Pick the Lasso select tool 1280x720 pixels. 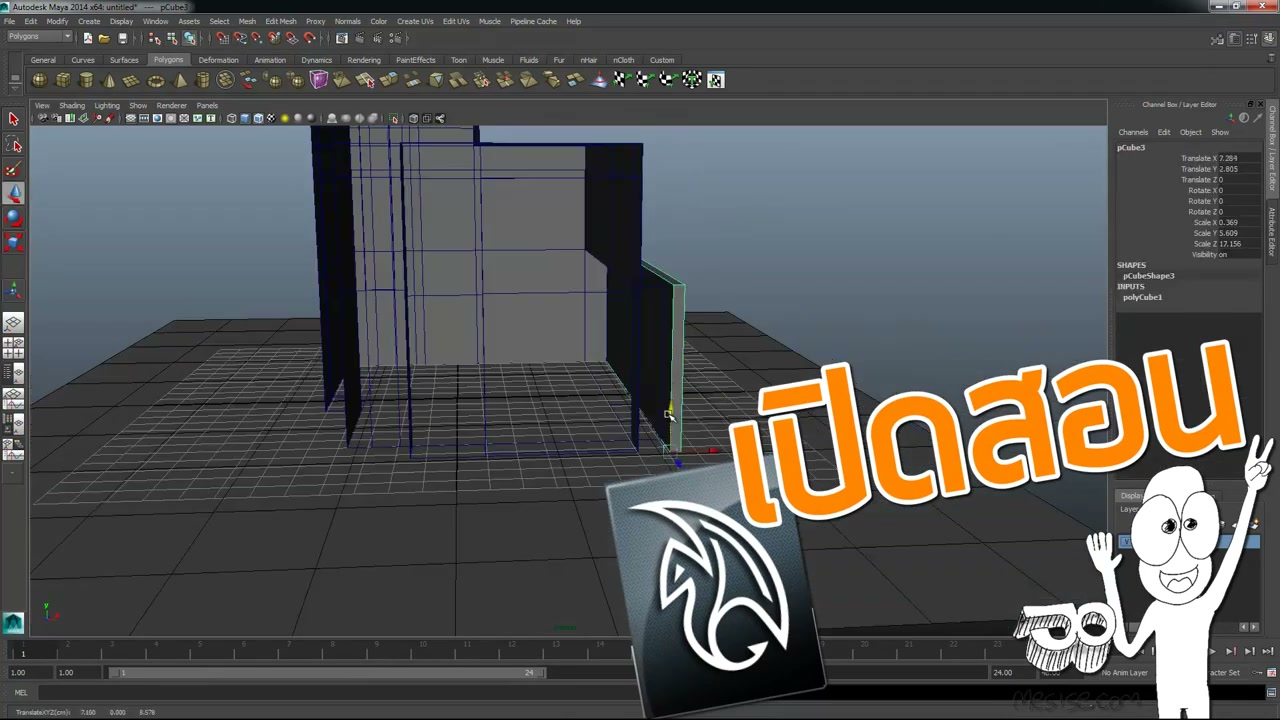point(13,145)
